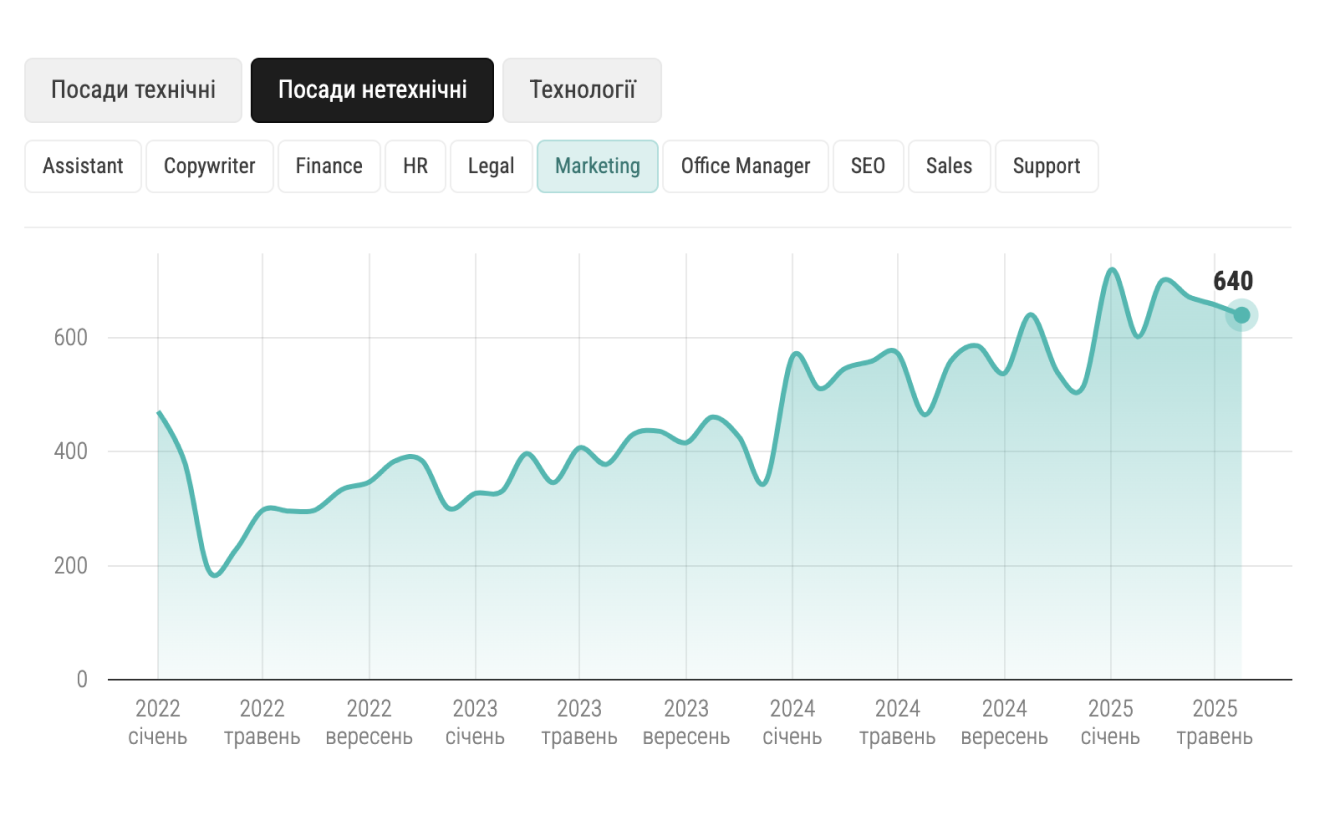The width and height of the screenshot is (1323, 823).
Task: Click the 640 endpoint dot on chart
Action: (1241, 315)
